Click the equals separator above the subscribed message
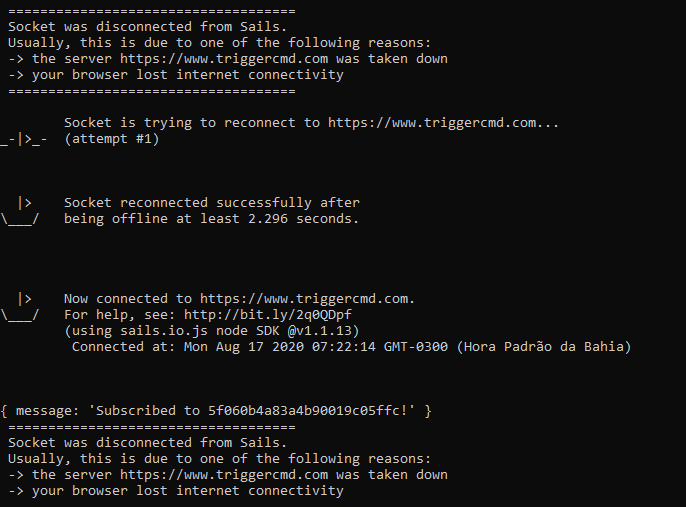This screenshot has height=507, width=686. [x=152, y=427]
